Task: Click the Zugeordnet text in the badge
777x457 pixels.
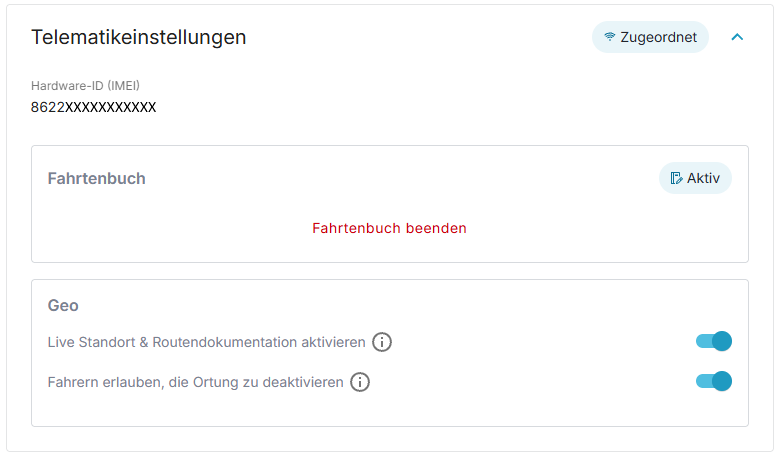Action: [659, 37]
